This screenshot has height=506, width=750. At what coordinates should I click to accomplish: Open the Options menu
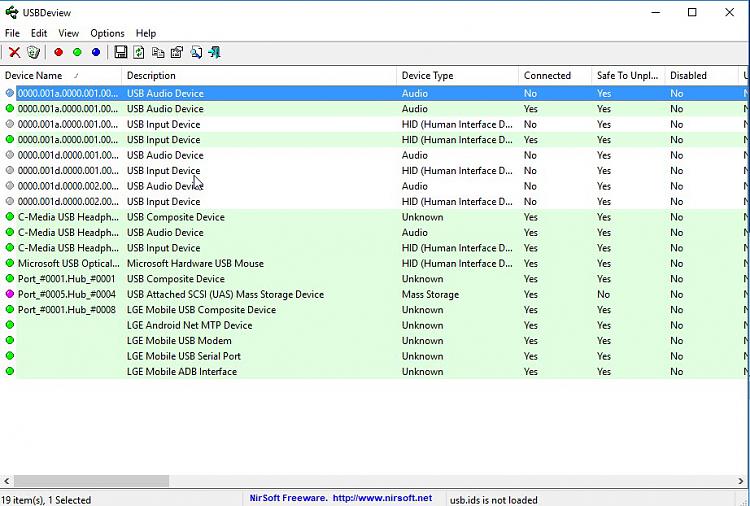107,33
